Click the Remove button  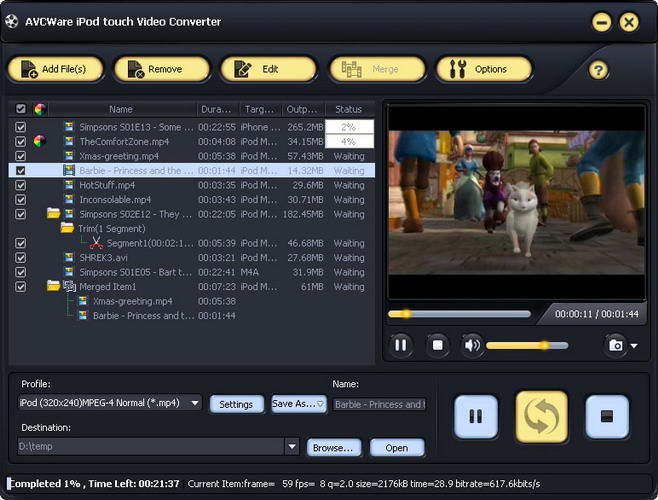[x=162, y=69]
